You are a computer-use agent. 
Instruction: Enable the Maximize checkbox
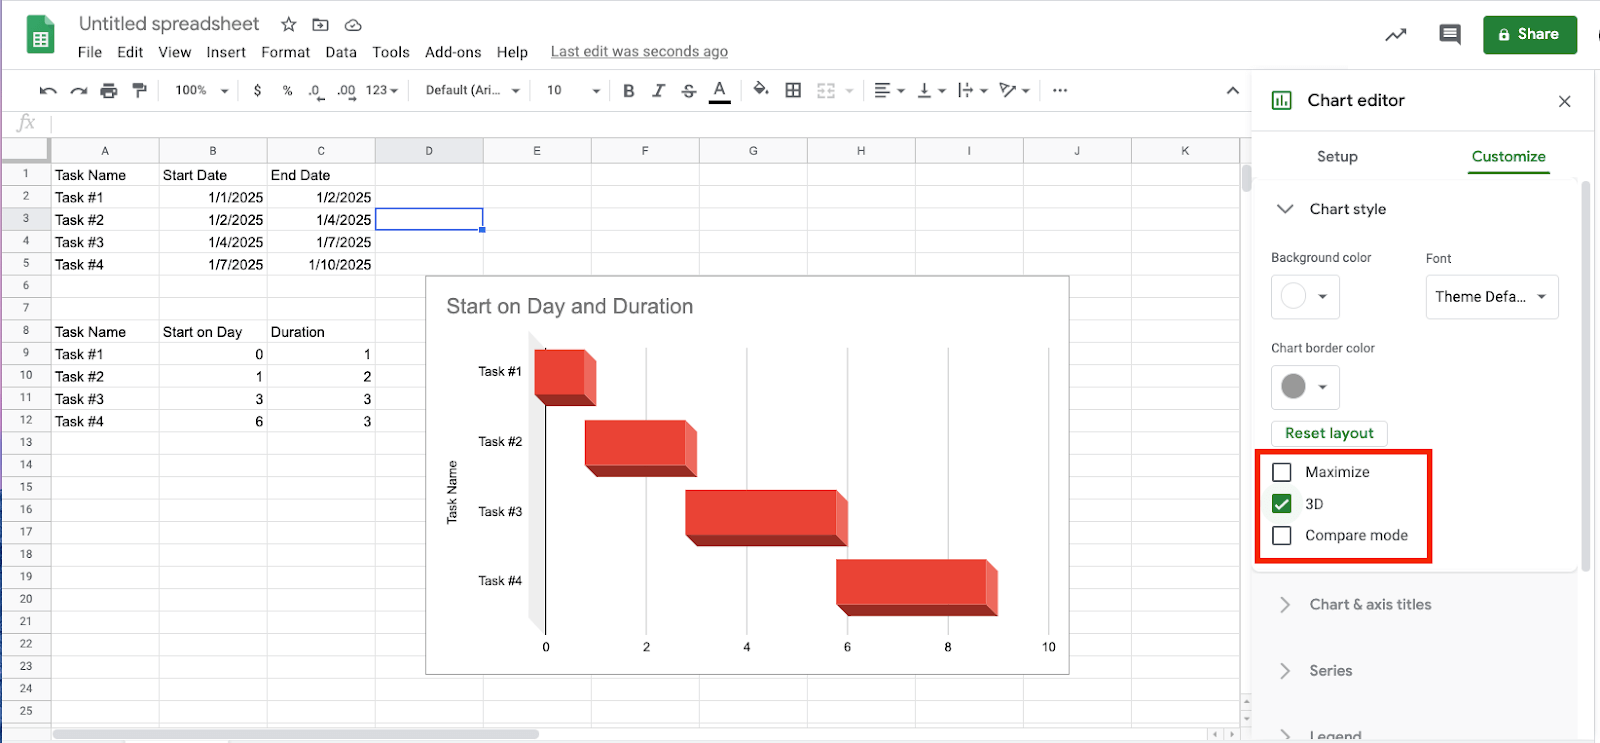tap(1282, 472)
